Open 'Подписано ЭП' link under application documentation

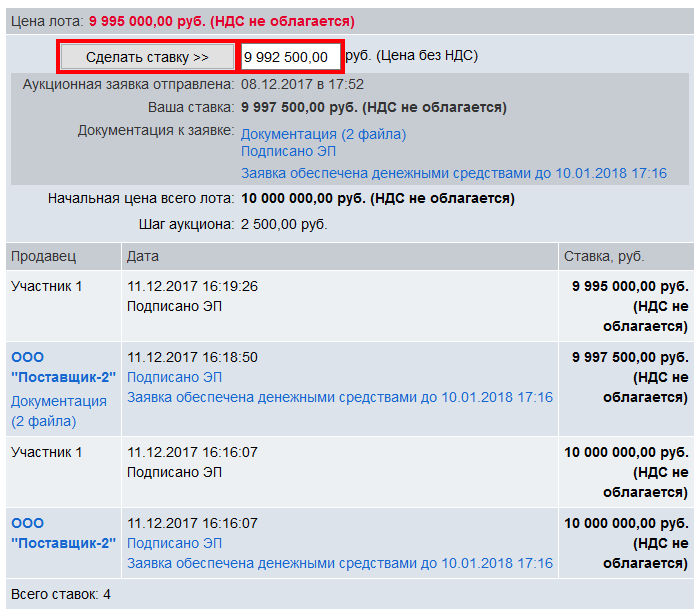pos(288,152)
